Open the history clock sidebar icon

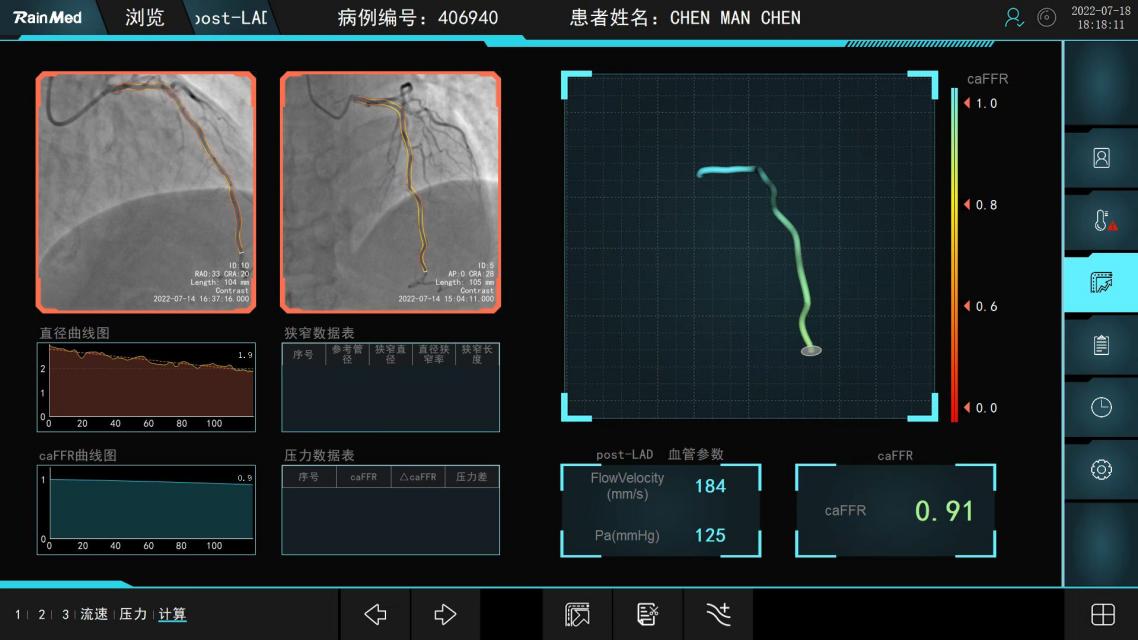[1101, 407]
